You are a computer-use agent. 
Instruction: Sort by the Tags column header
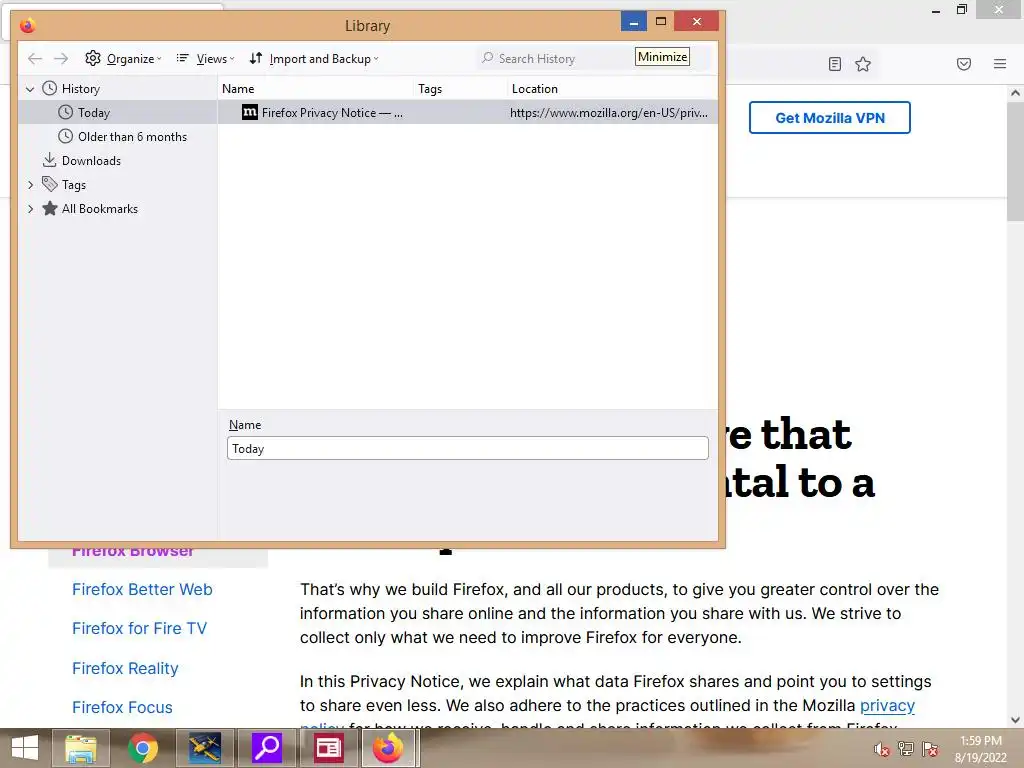pyautogui.click(x=460, y=89)
